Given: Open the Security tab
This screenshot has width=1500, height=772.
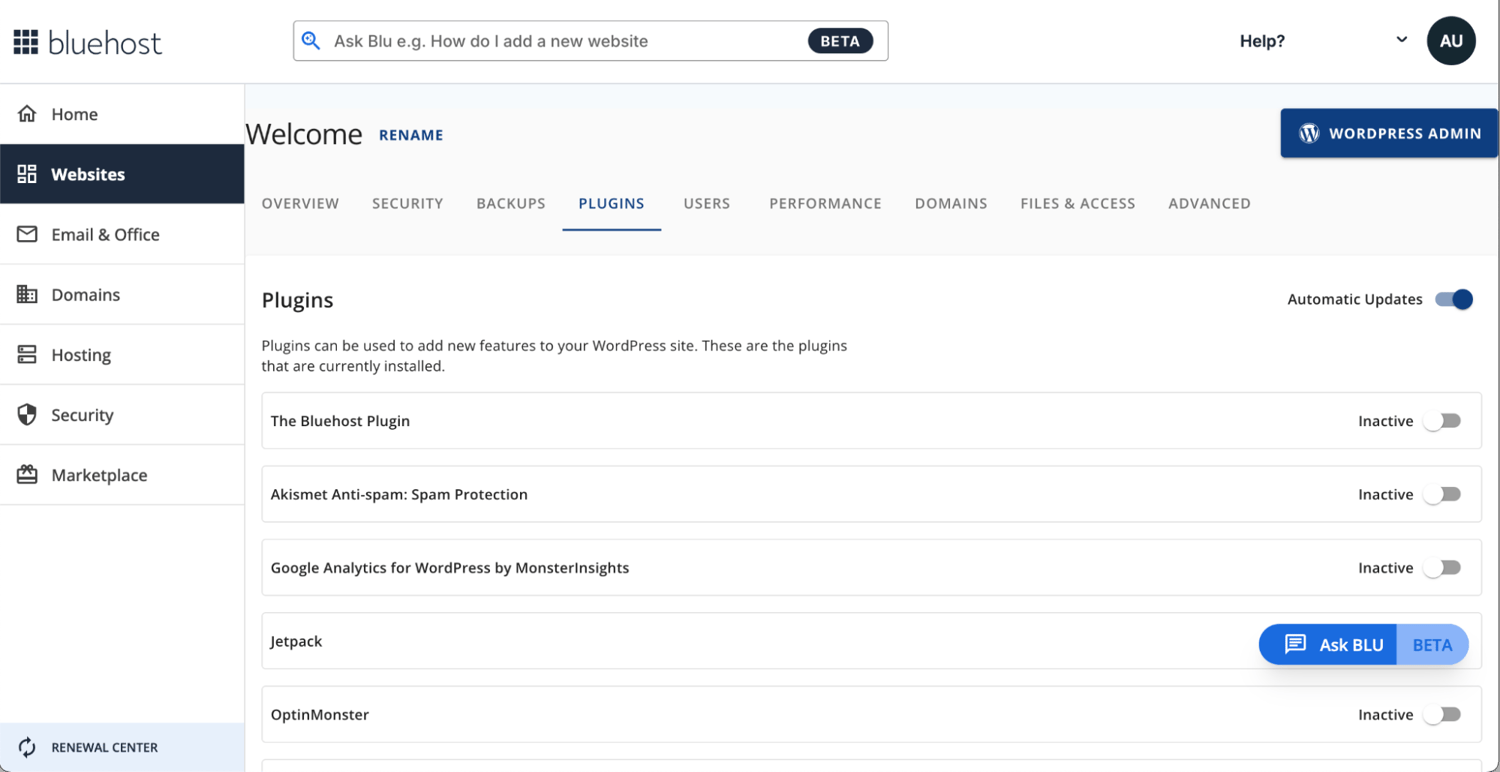Looking at the screenshot, I should [408, 203].
